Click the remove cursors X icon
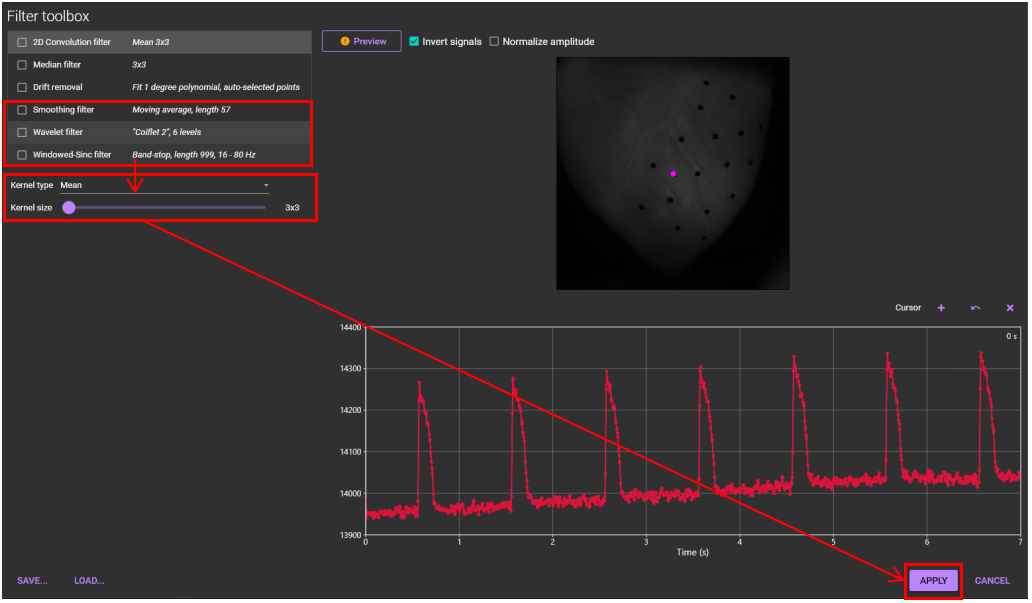The height and width of the screenshot is (603, 1032). (x=1010, y=308)
